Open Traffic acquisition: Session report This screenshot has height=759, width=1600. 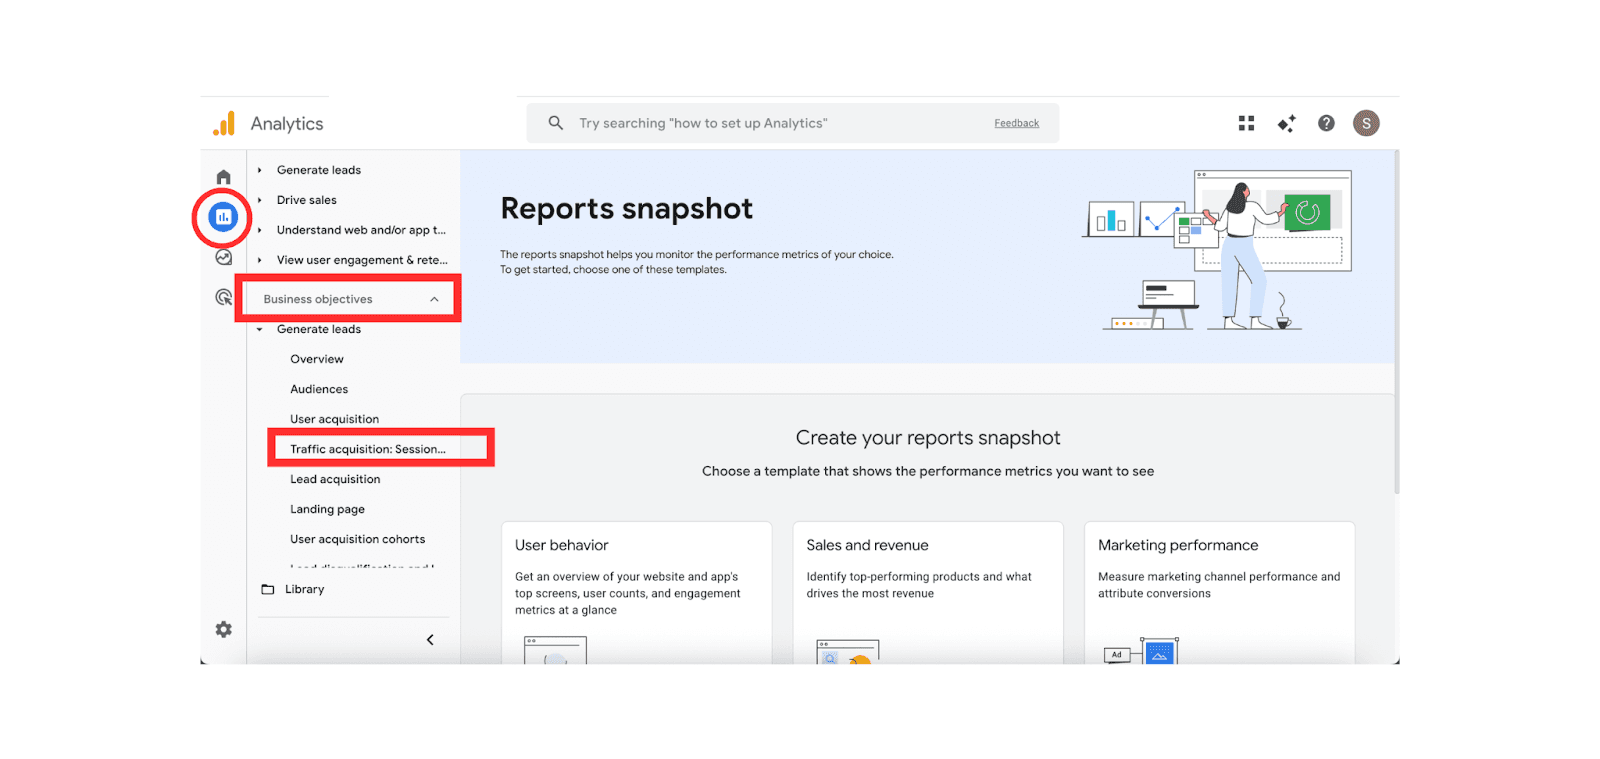(368, 449)
